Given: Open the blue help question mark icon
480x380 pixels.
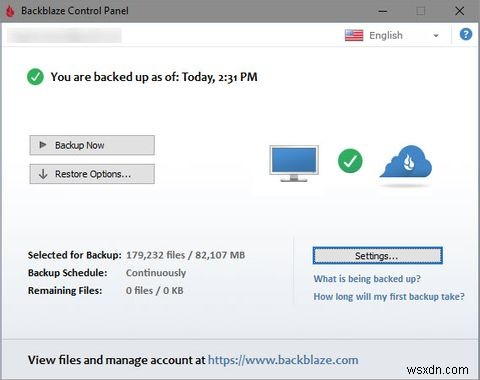Looking at the screenshot, I should click(466, 34).
